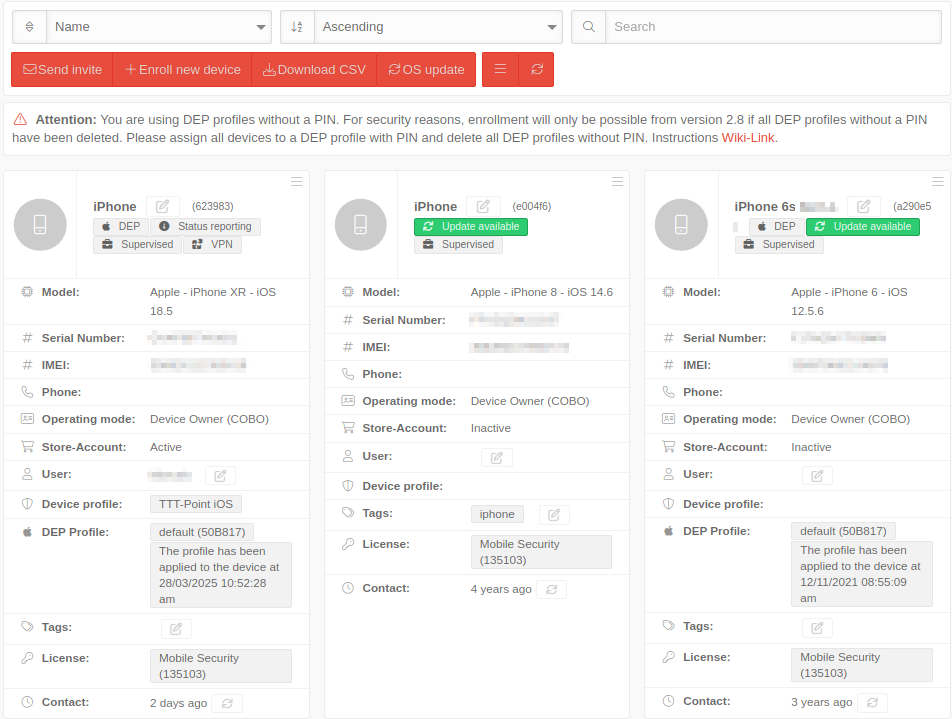Open card menu of first iPhone card

coord(297,181)
